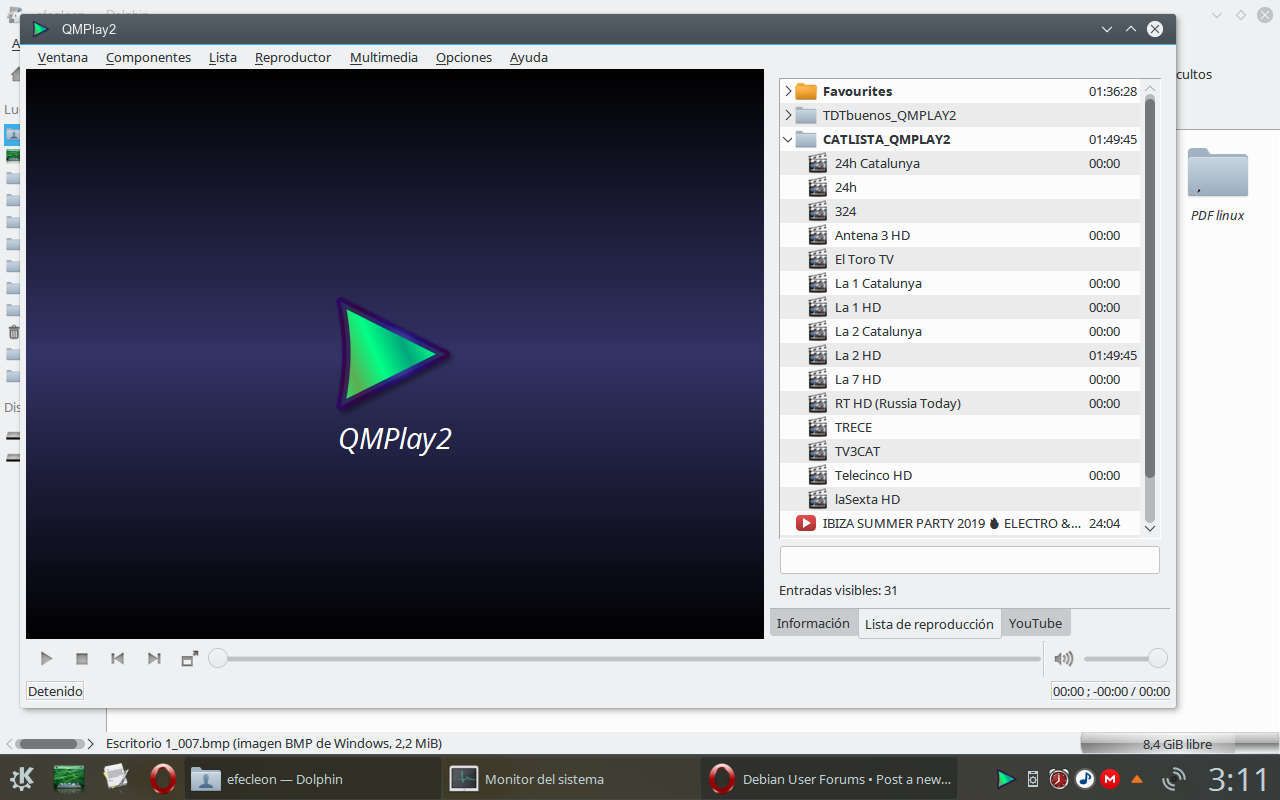This screenshot has width=1280, height=800.
Task: Open the Multimedia menu
Action: click(x=384, y=57)
